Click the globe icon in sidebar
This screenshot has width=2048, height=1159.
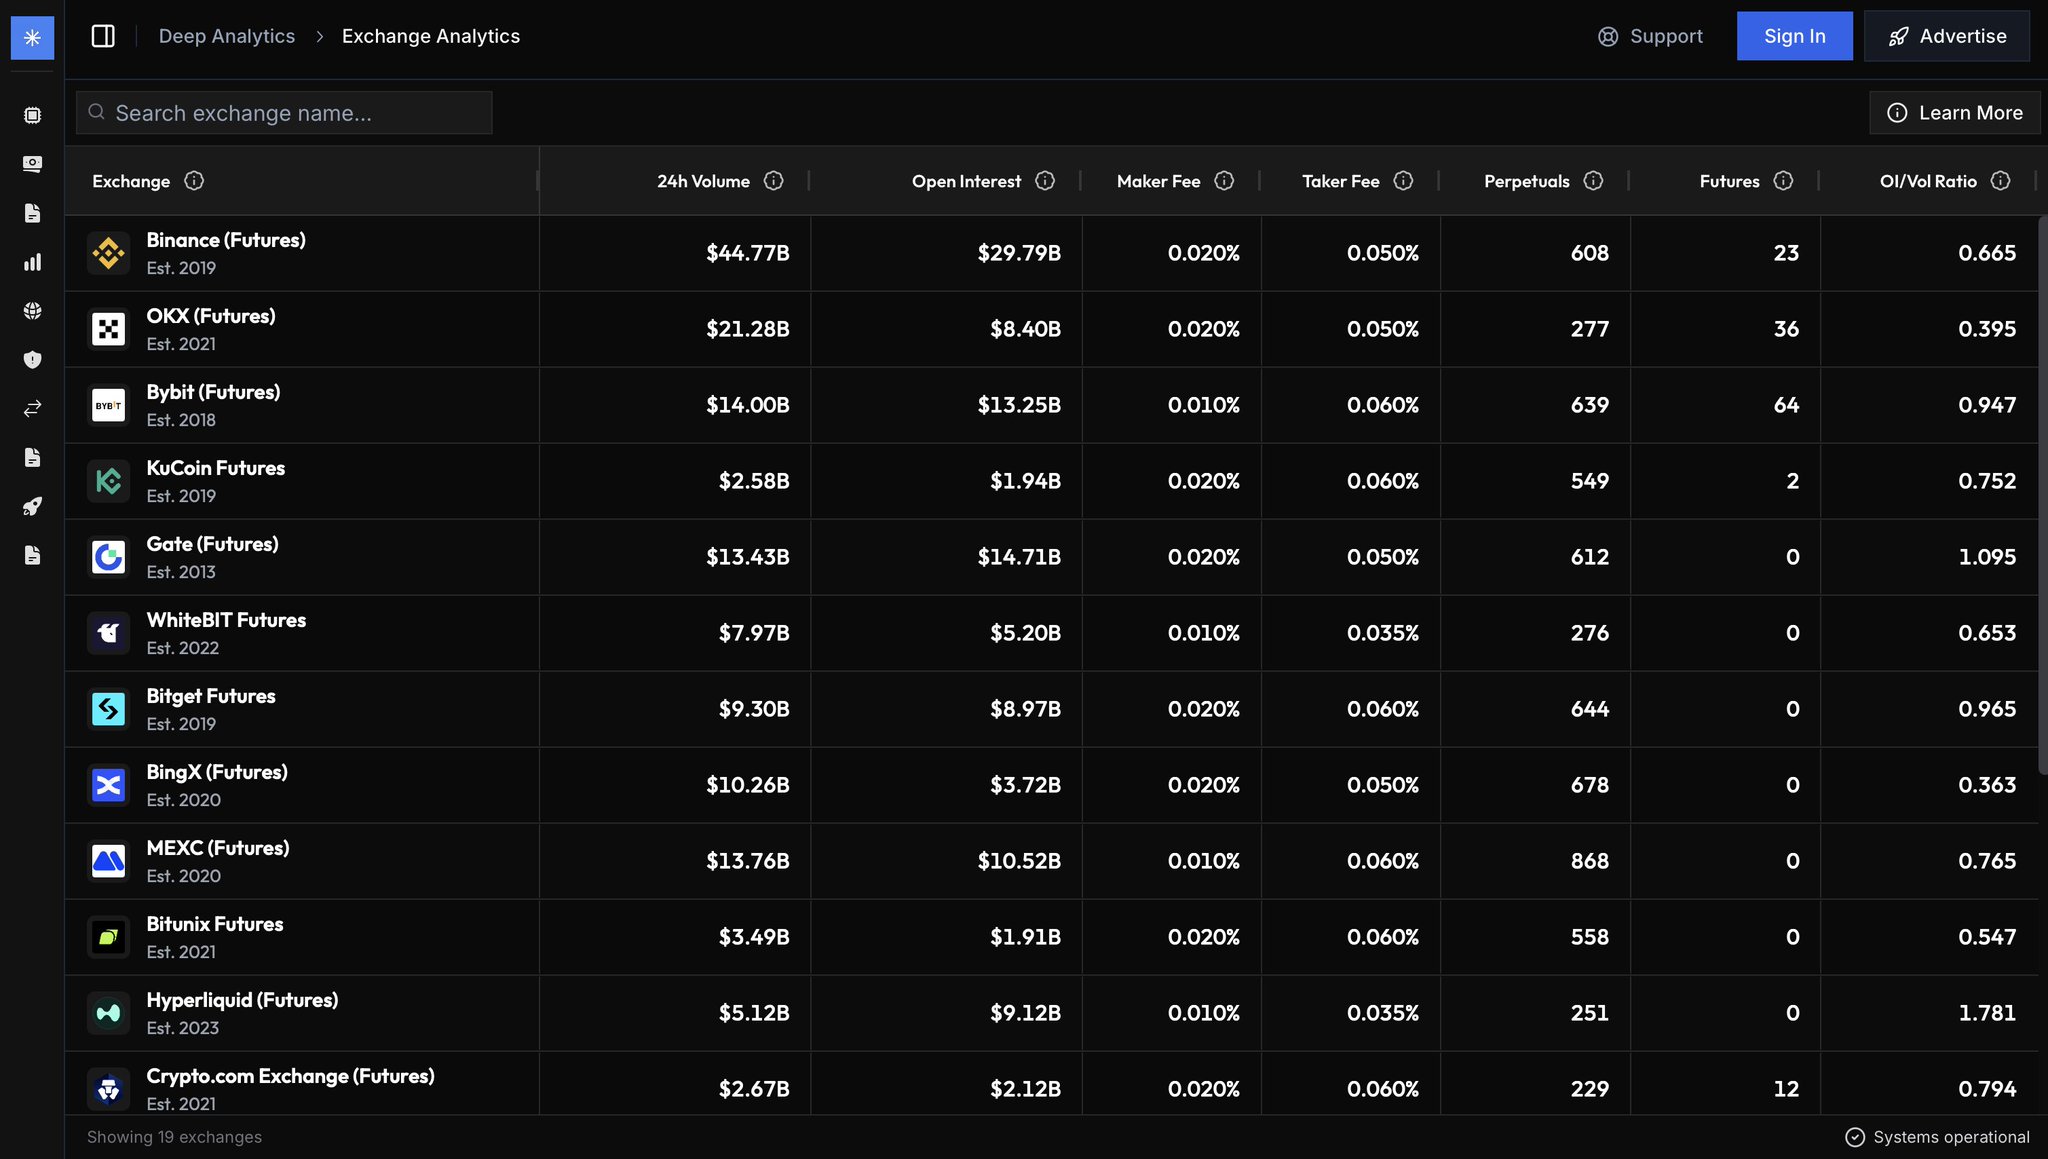(x=32, y=311)
